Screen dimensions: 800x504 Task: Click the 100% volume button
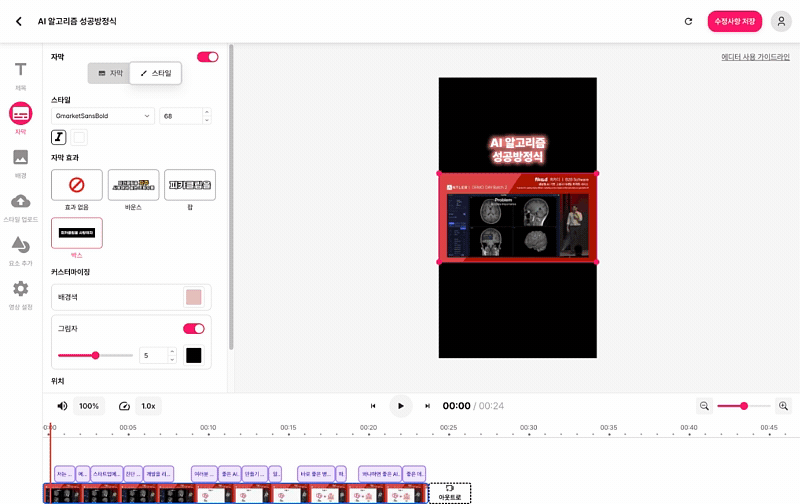(x=89, y=406)
